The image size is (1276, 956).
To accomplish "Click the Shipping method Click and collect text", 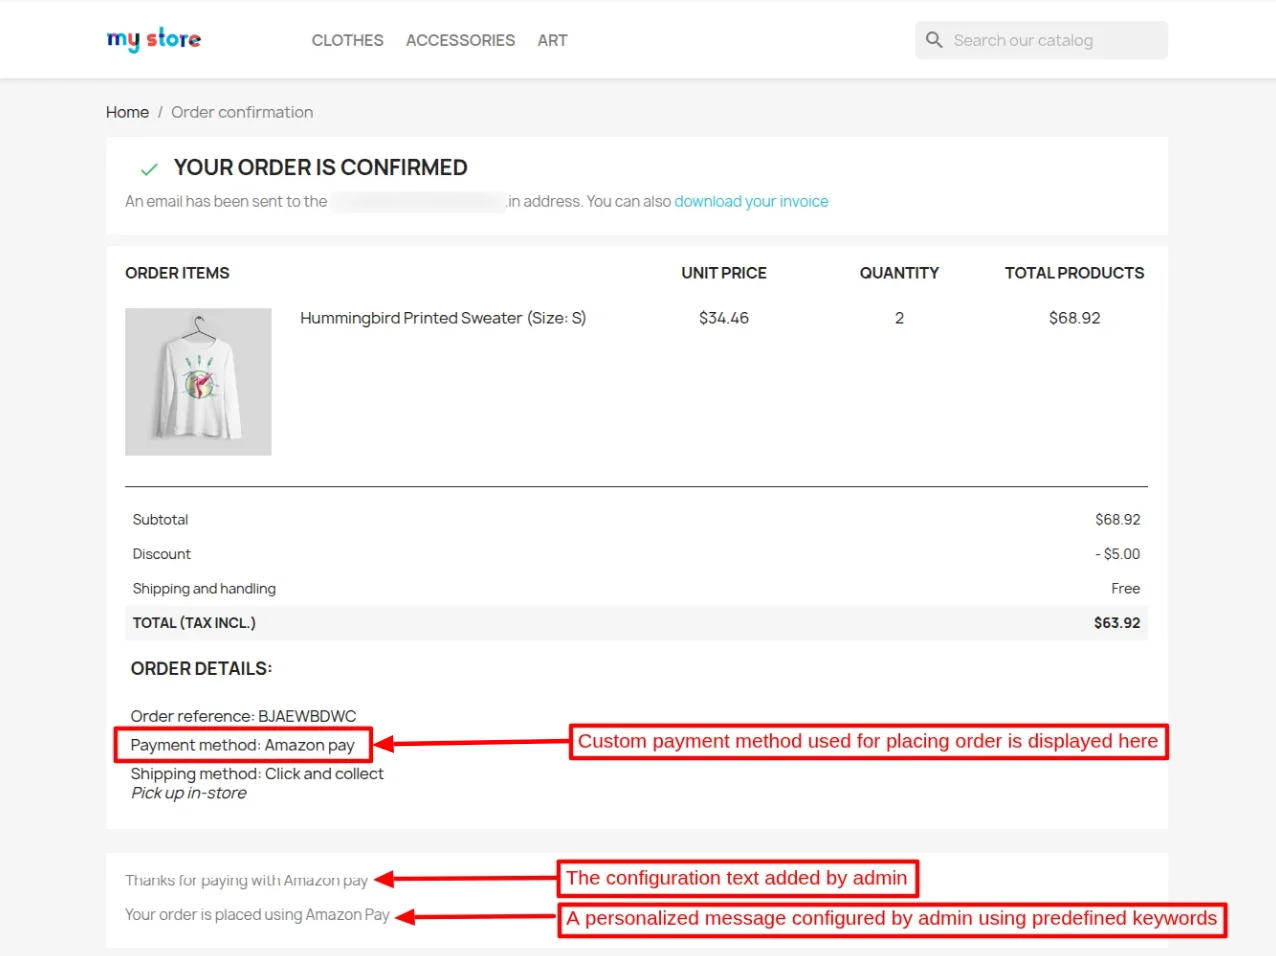I will coord(256,773).
